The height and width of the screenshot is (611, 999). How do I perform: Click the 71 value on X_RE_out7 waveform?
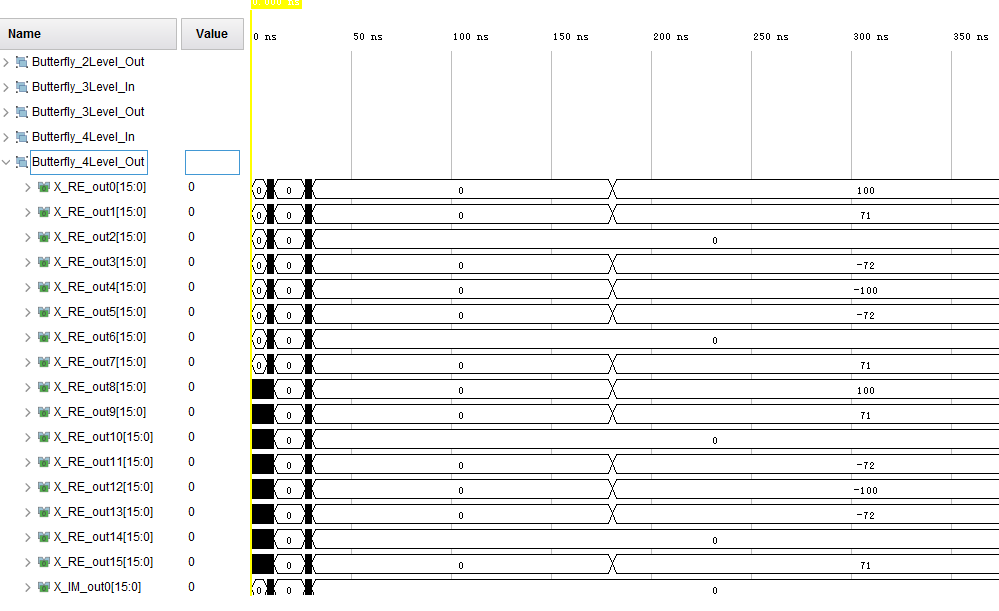(x=865, y=366)
